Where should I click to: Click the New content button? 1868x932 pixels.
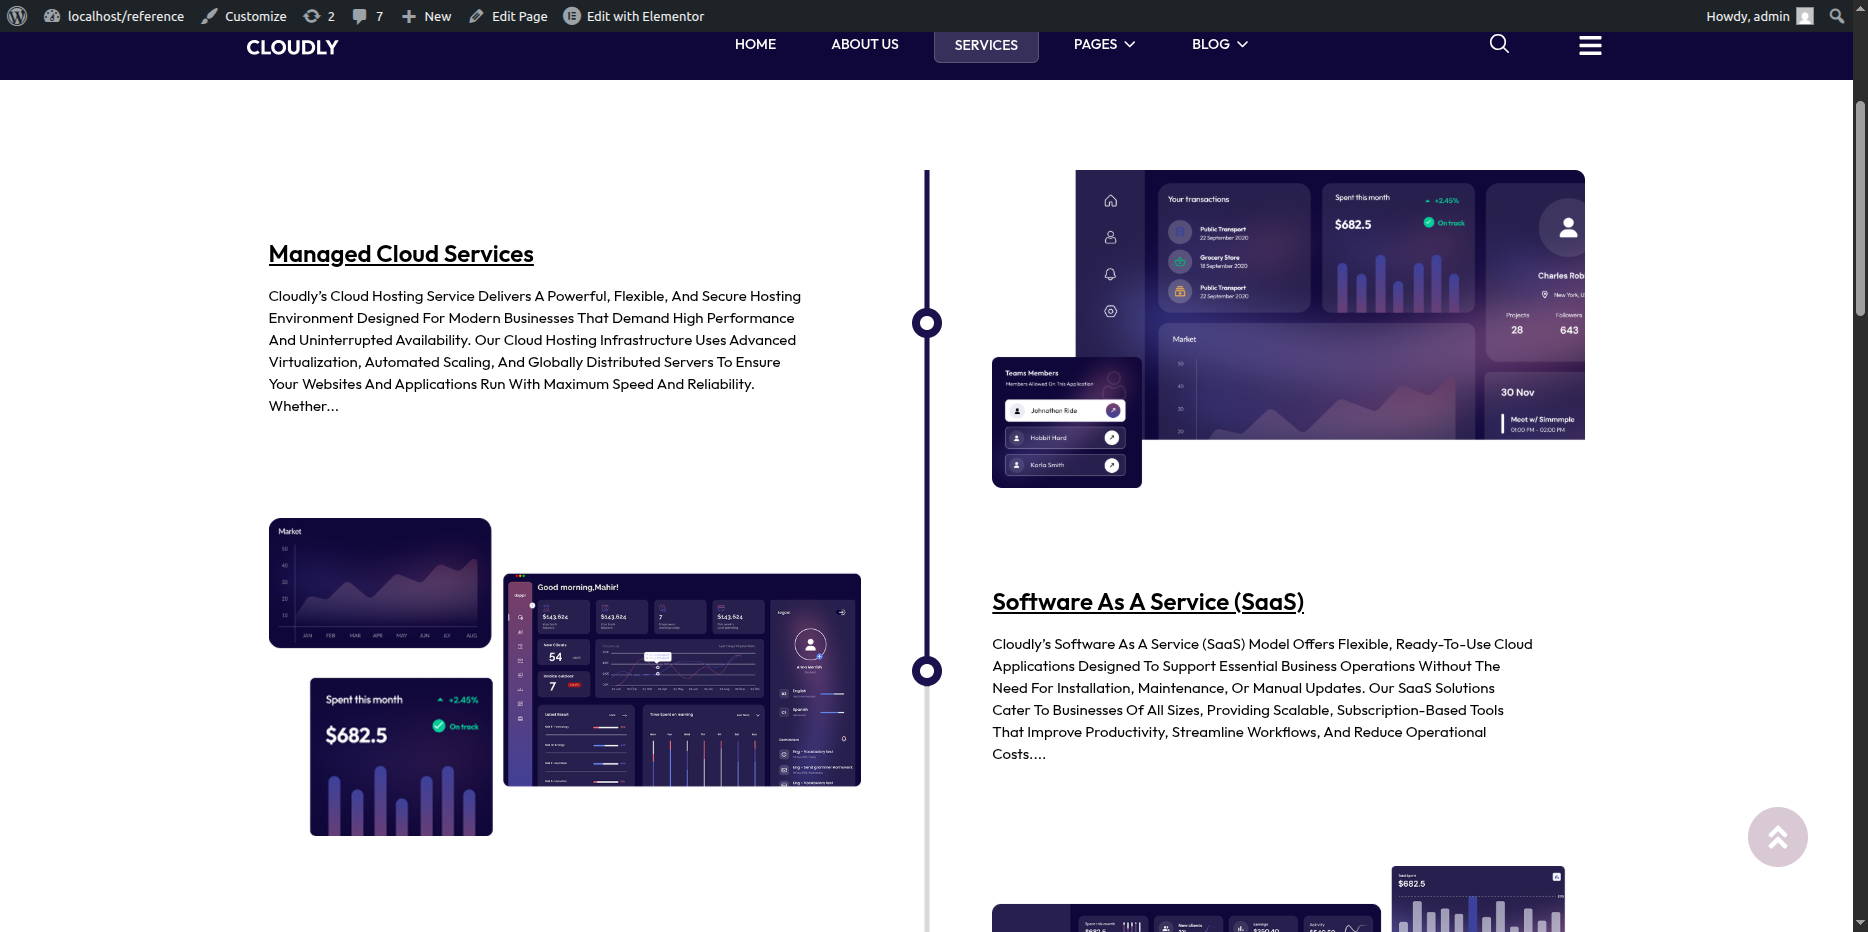pyautogui.click(x=427, y=16)
